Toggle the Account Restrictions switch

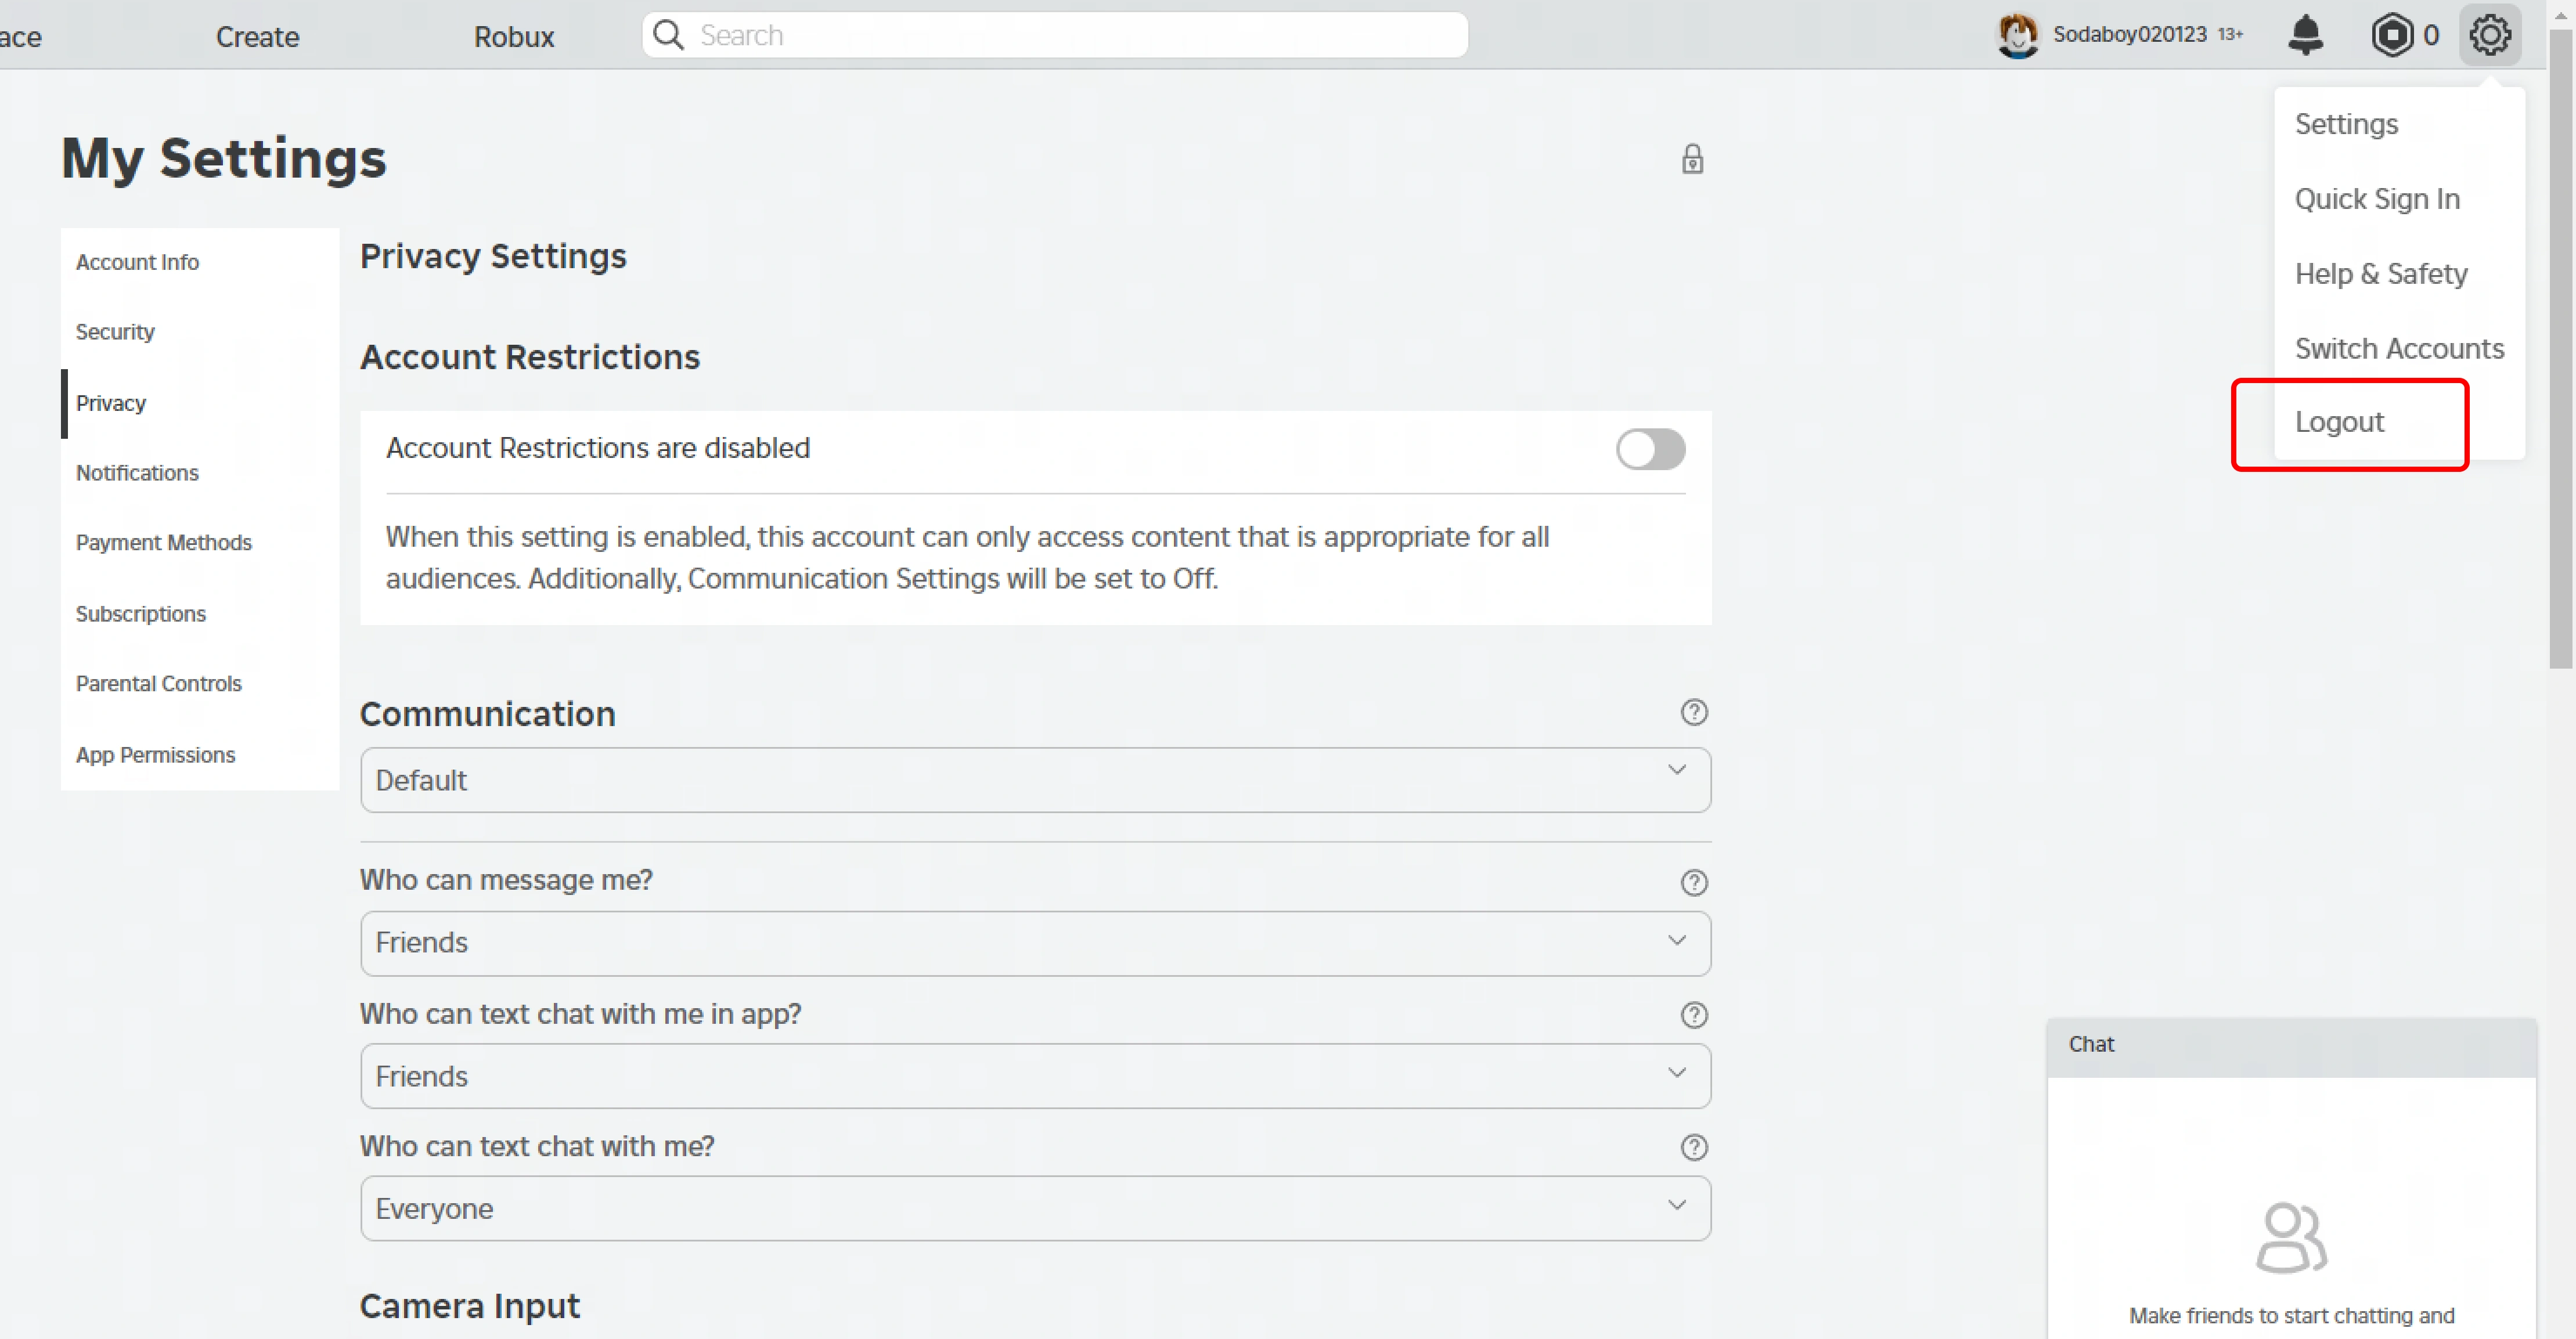tap(1650, 449)
